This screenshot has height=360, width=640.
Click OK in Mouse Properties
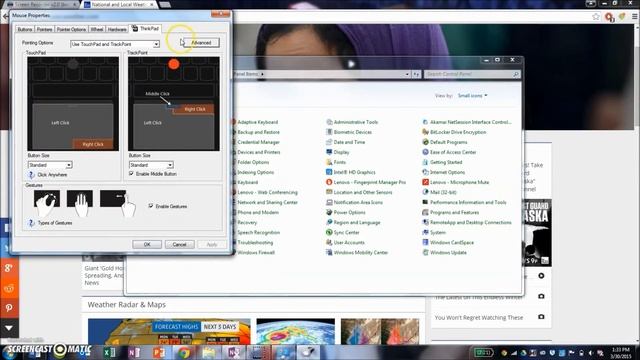tap(147, 244)
